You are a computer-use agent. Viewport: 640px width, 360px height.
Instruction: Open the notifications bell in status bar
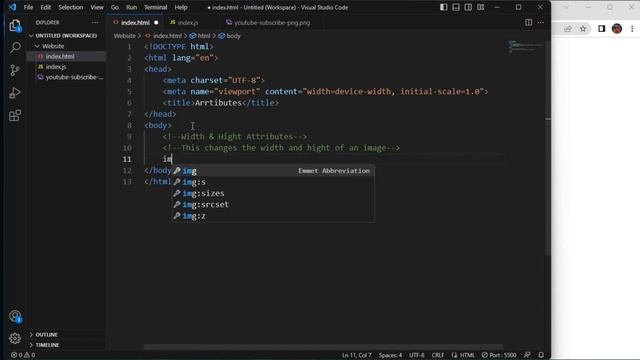point(541,355)
